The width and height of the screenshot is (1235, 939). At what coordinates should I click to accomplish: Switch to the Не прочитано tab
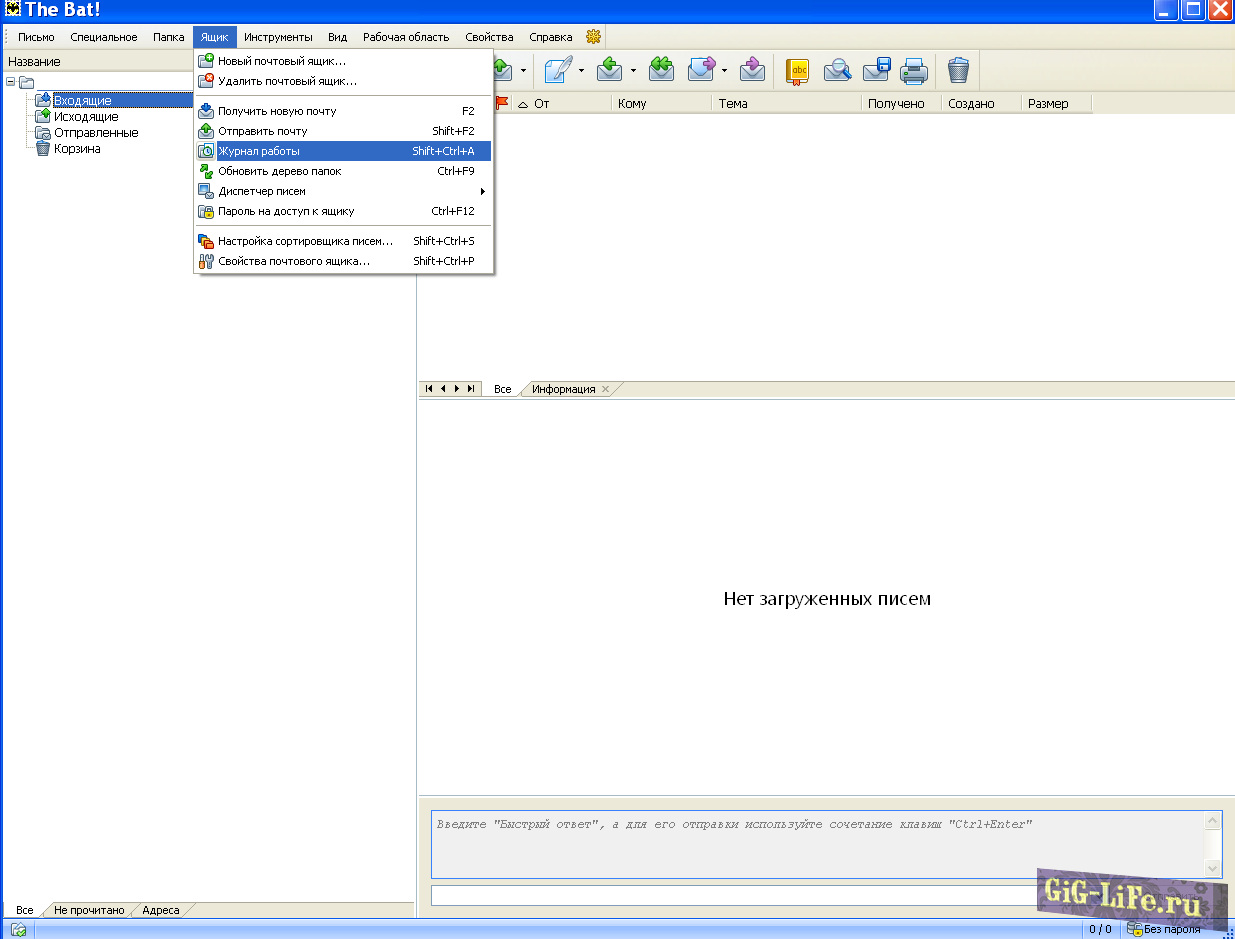[89, 910]
